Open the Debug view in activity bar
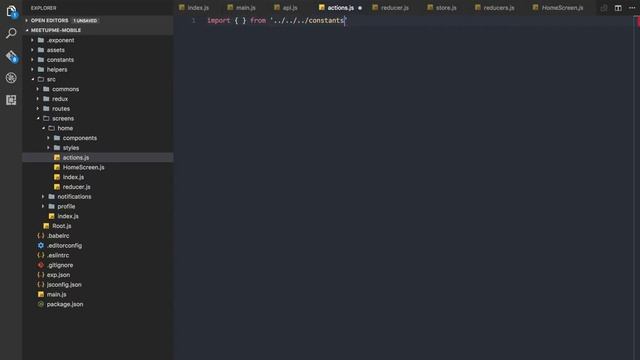The height and width of the screenshot is (360, 640). click(11, 78)
